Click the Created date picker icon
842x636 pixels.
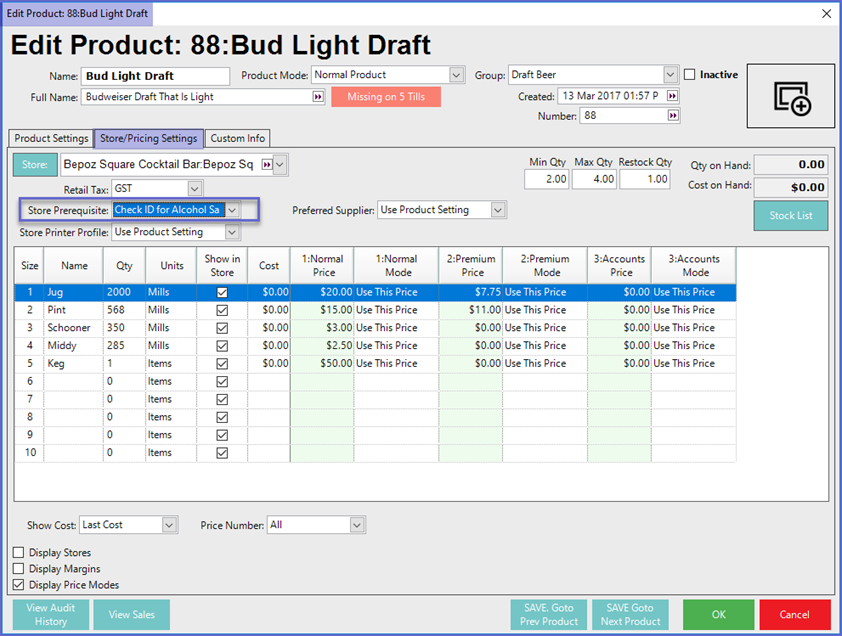(672, 96)
